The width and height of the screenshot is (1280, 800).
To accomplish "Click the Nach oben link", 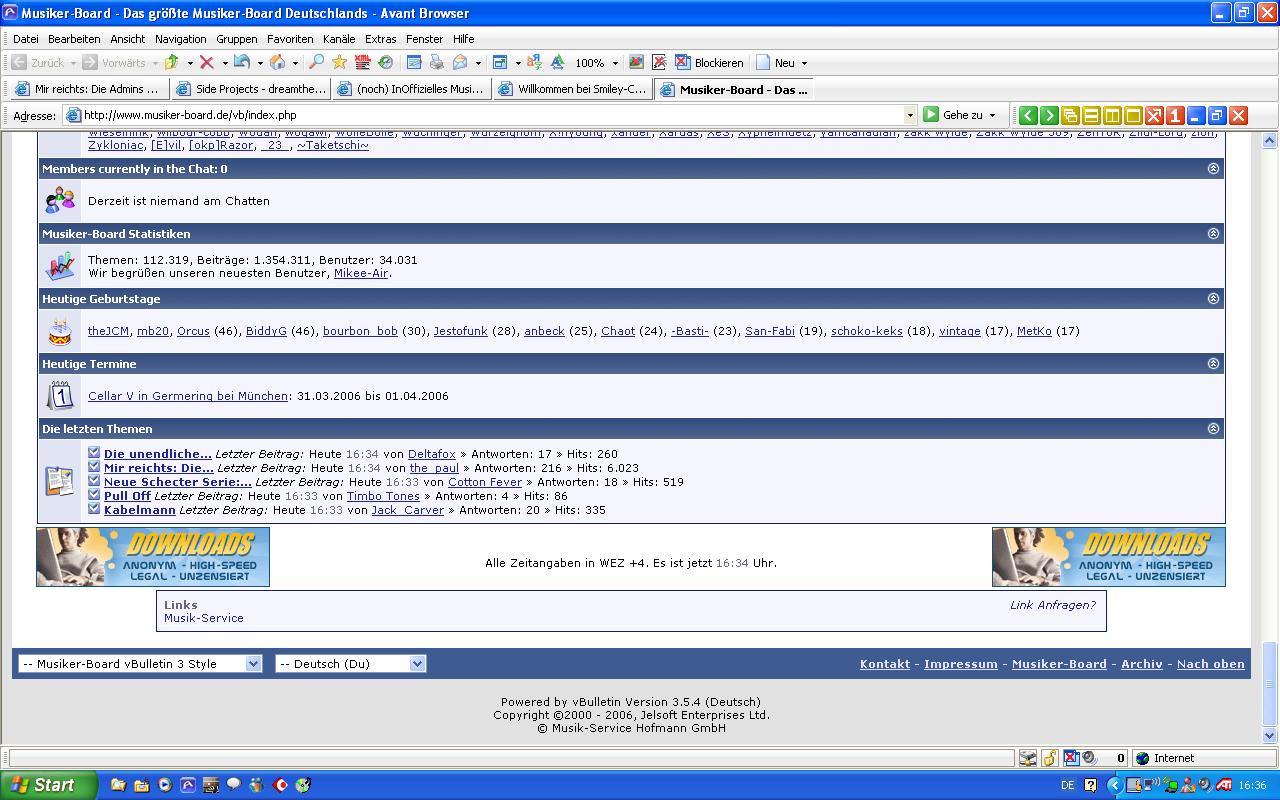I will pos(1211,664).
